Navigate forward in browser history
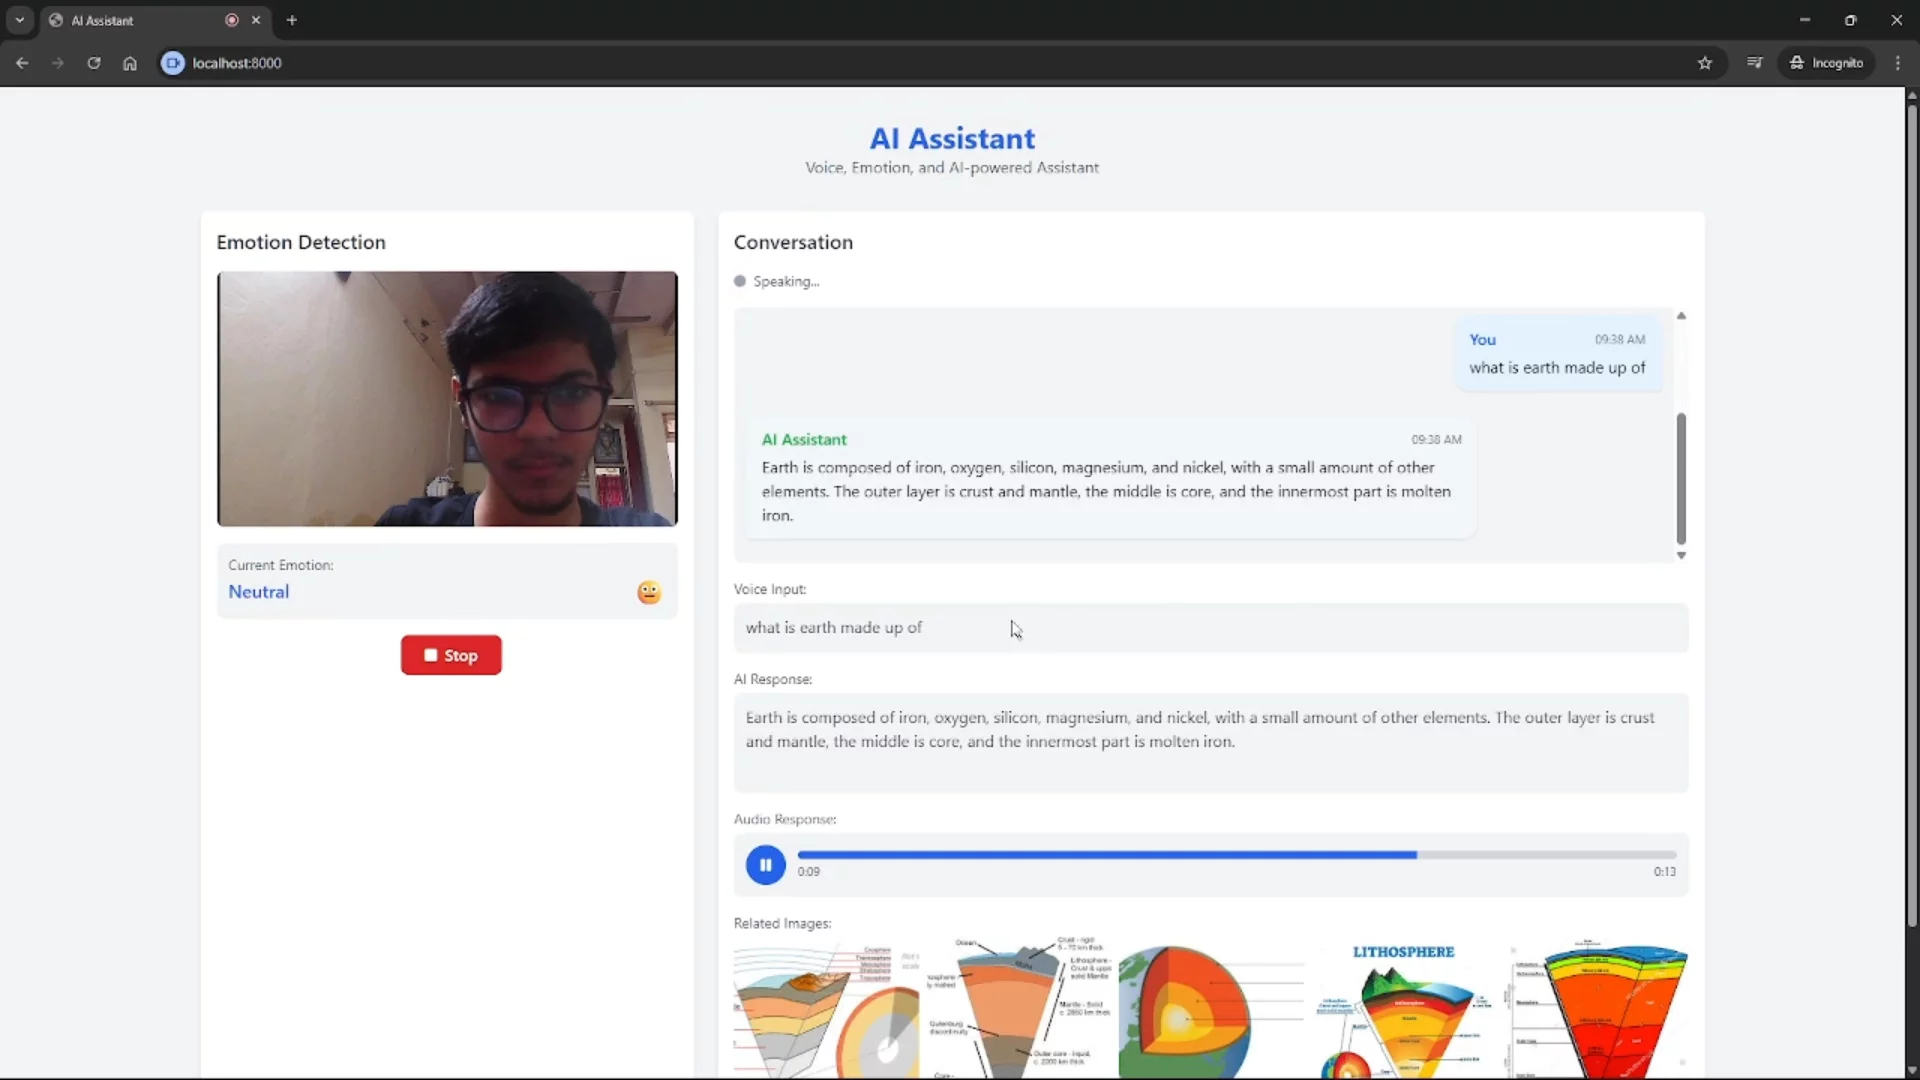The image size is (1920, 1080). pyautogui.click(x=58, y=62)
